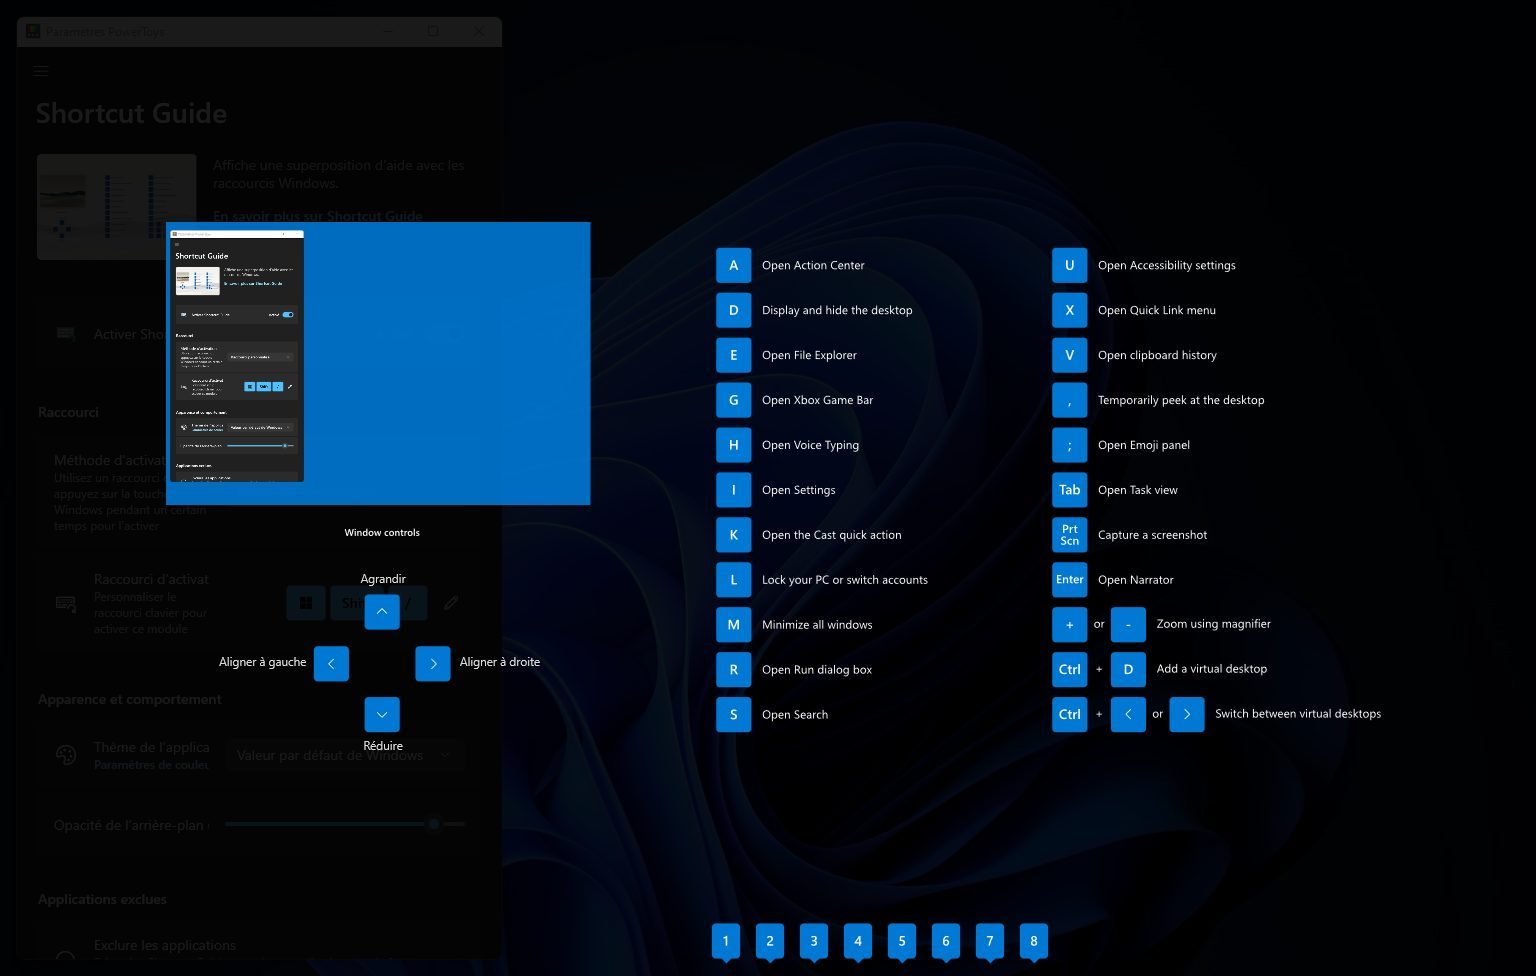Click the blue active window preview thumbnail
This screenshot has height=976, width=1536.
click(378, 363)
